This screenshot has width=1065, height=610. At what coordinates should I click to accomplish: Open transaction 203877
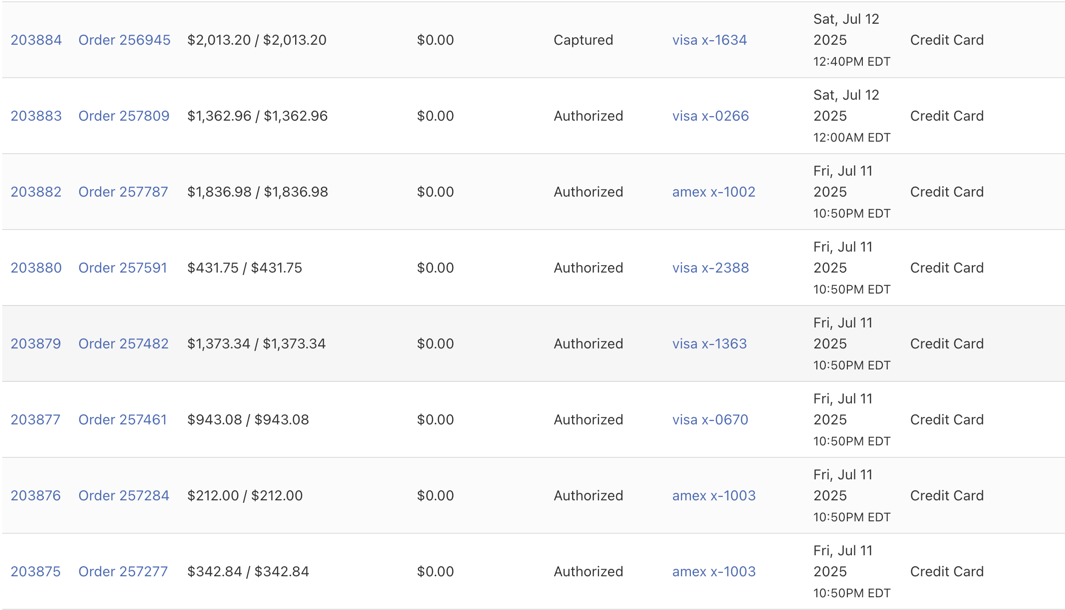[36, 419]
